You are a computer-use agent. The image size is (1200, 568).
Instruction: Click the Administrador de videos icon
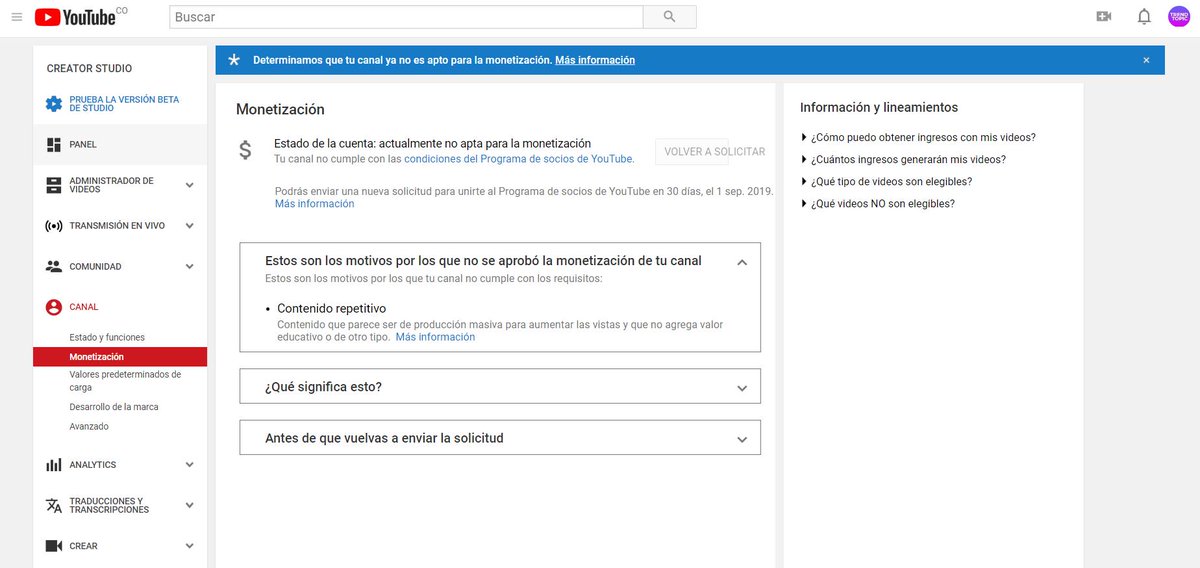point(54,185)
